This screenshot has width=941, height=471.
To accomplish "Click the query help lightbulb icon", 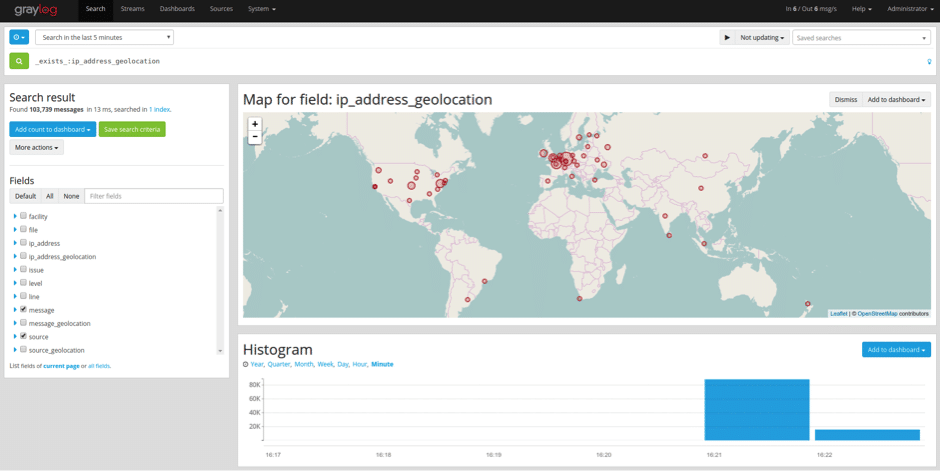I will tap(929, 62).
